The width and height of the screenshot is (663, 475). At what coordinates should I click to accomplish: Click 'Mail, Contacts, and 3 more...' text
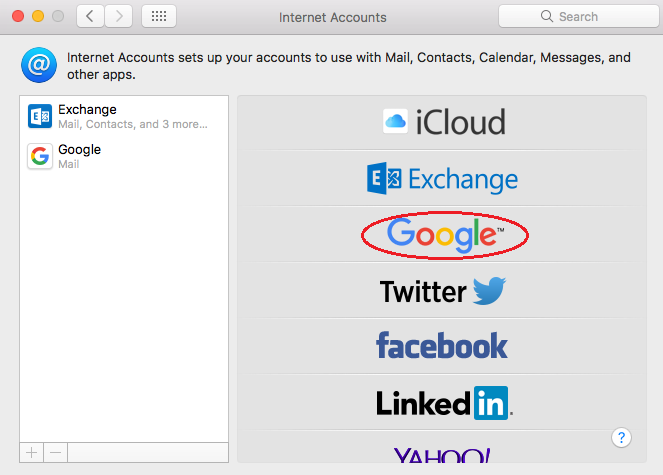point(133,124)
